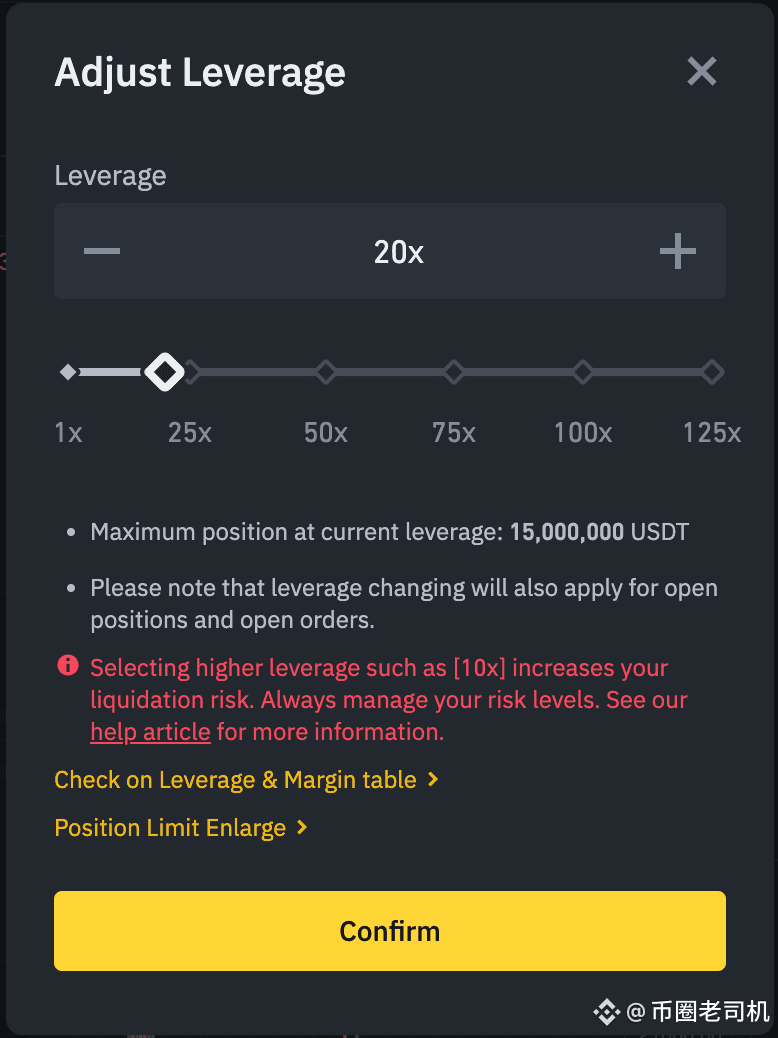The width and height of the screenshot is (778, 1038).
Task: Click the 50x label under slider
Action: 326,433
